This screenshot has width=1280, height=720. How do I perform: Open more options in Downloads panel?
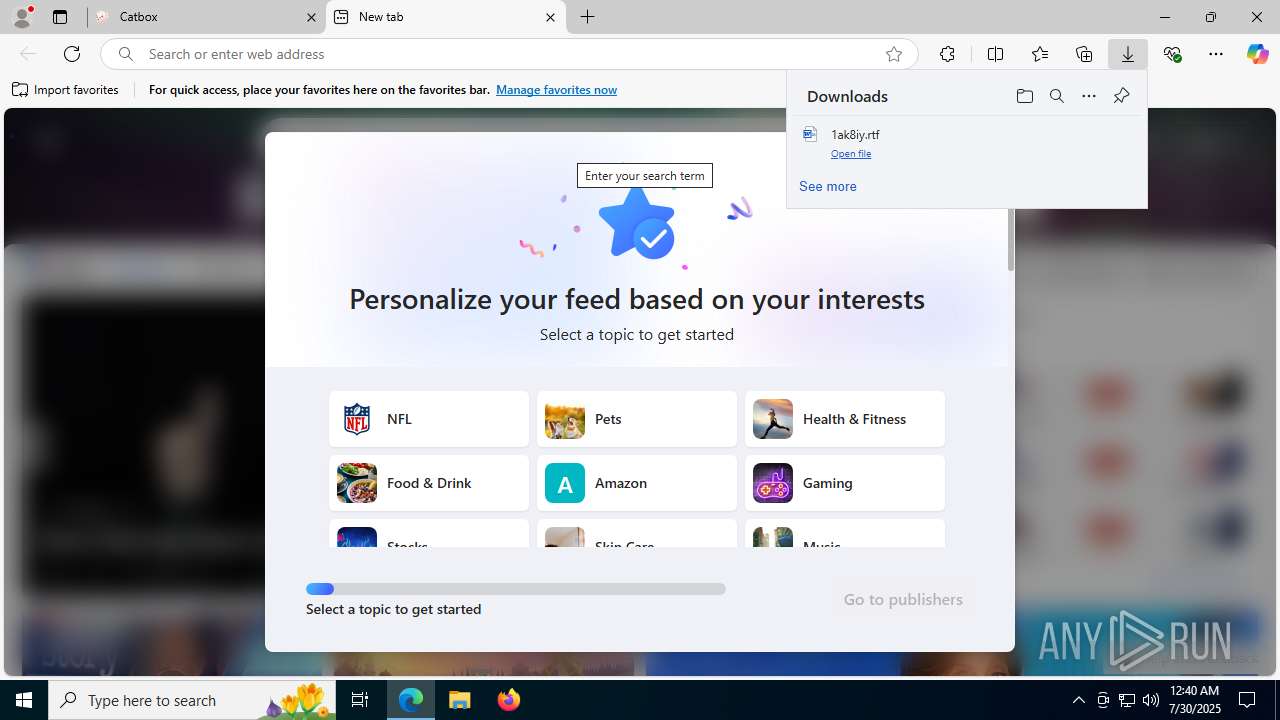[1089, 96]
